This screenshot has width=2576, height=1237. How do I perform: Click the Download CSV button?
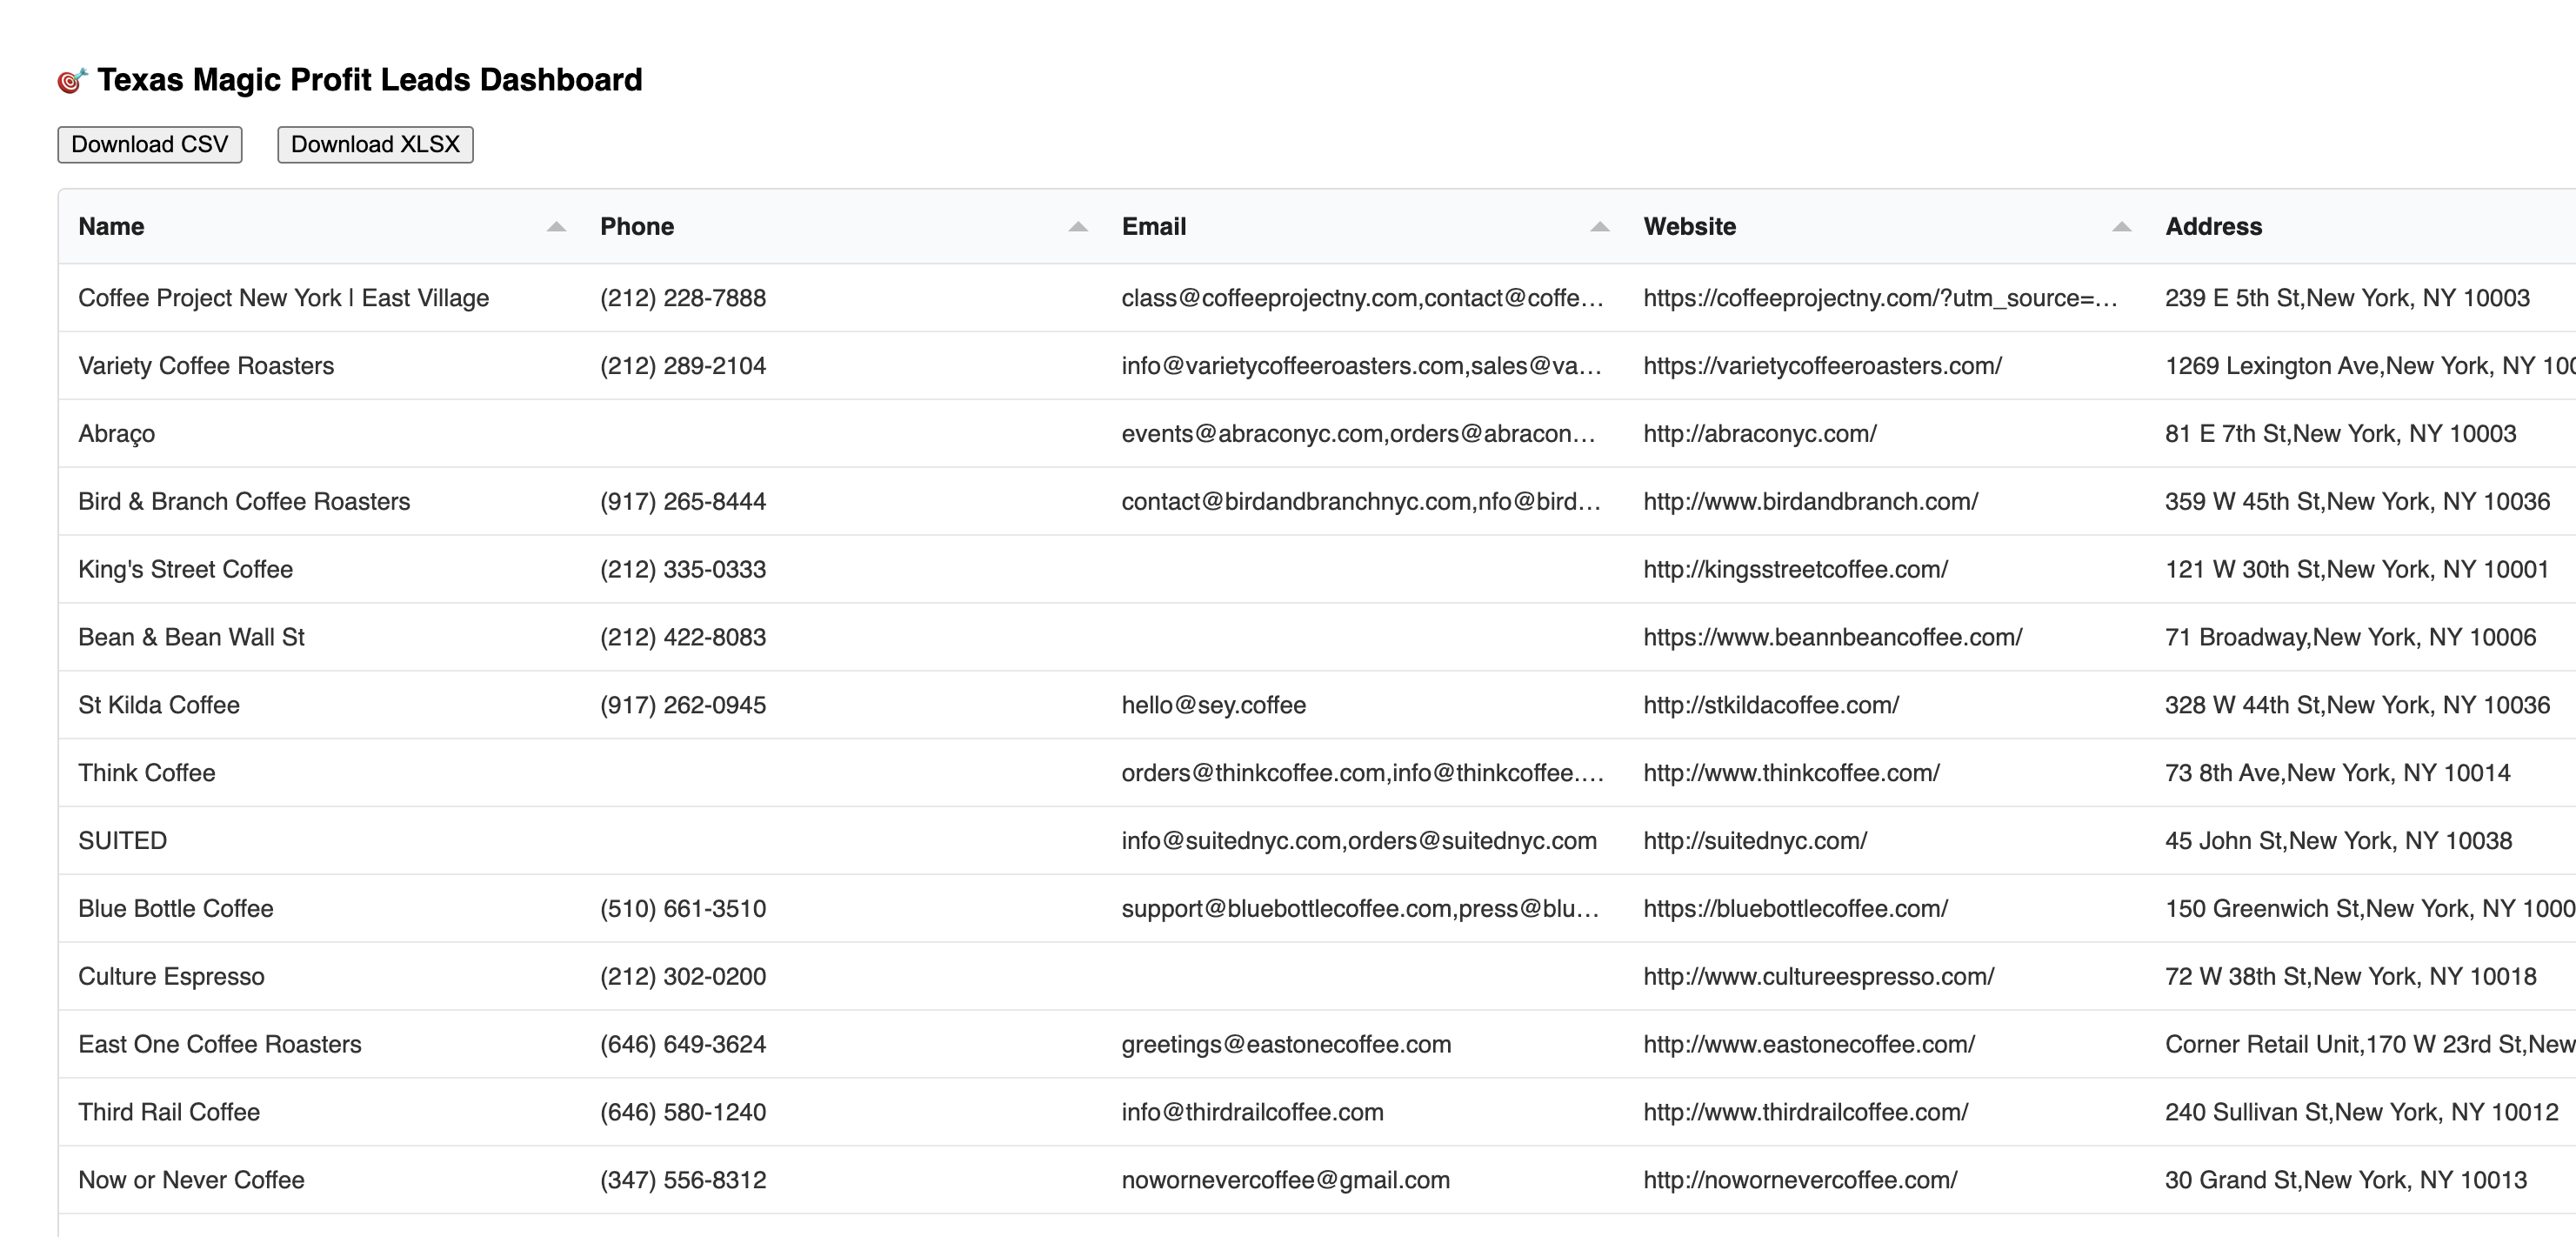pos(150,144)
